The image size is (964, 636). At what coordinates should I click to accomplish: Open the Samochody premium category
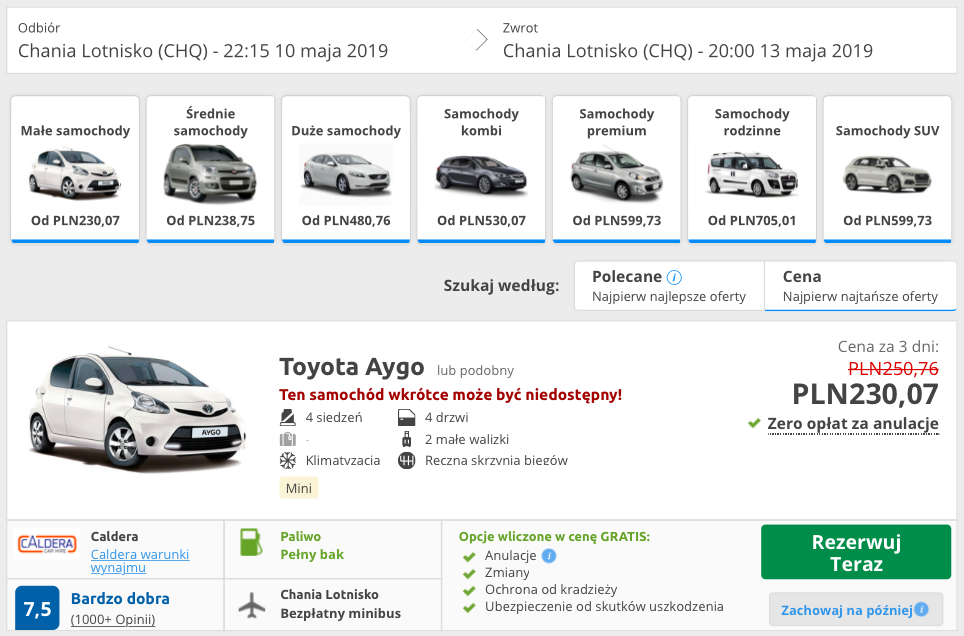point(616,165)
